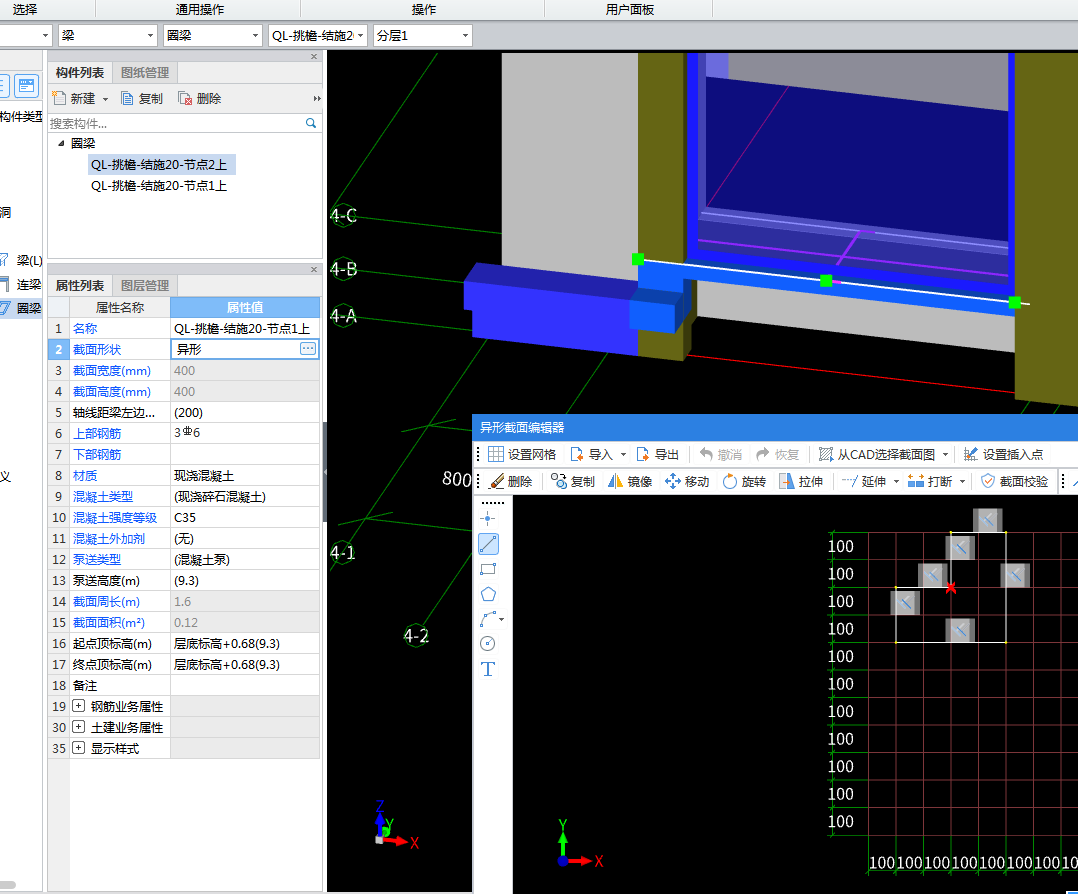Close the property list panel

[x=314, y=270]
